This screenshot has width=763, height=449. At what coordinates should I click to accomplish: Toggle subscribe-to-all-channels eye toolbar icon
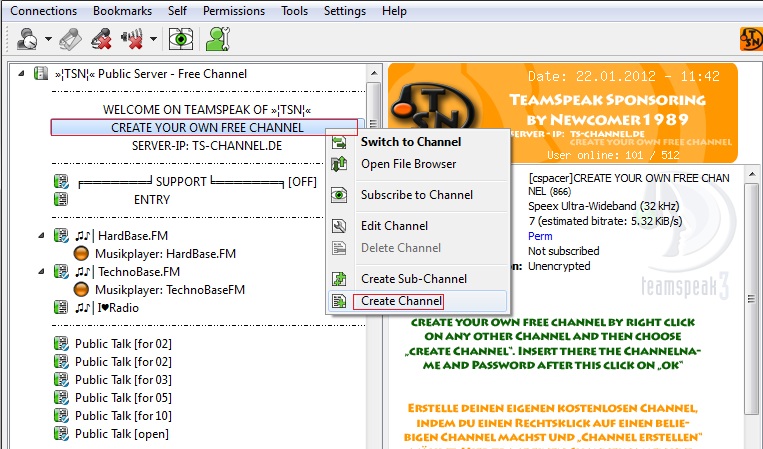pos(181,39)
